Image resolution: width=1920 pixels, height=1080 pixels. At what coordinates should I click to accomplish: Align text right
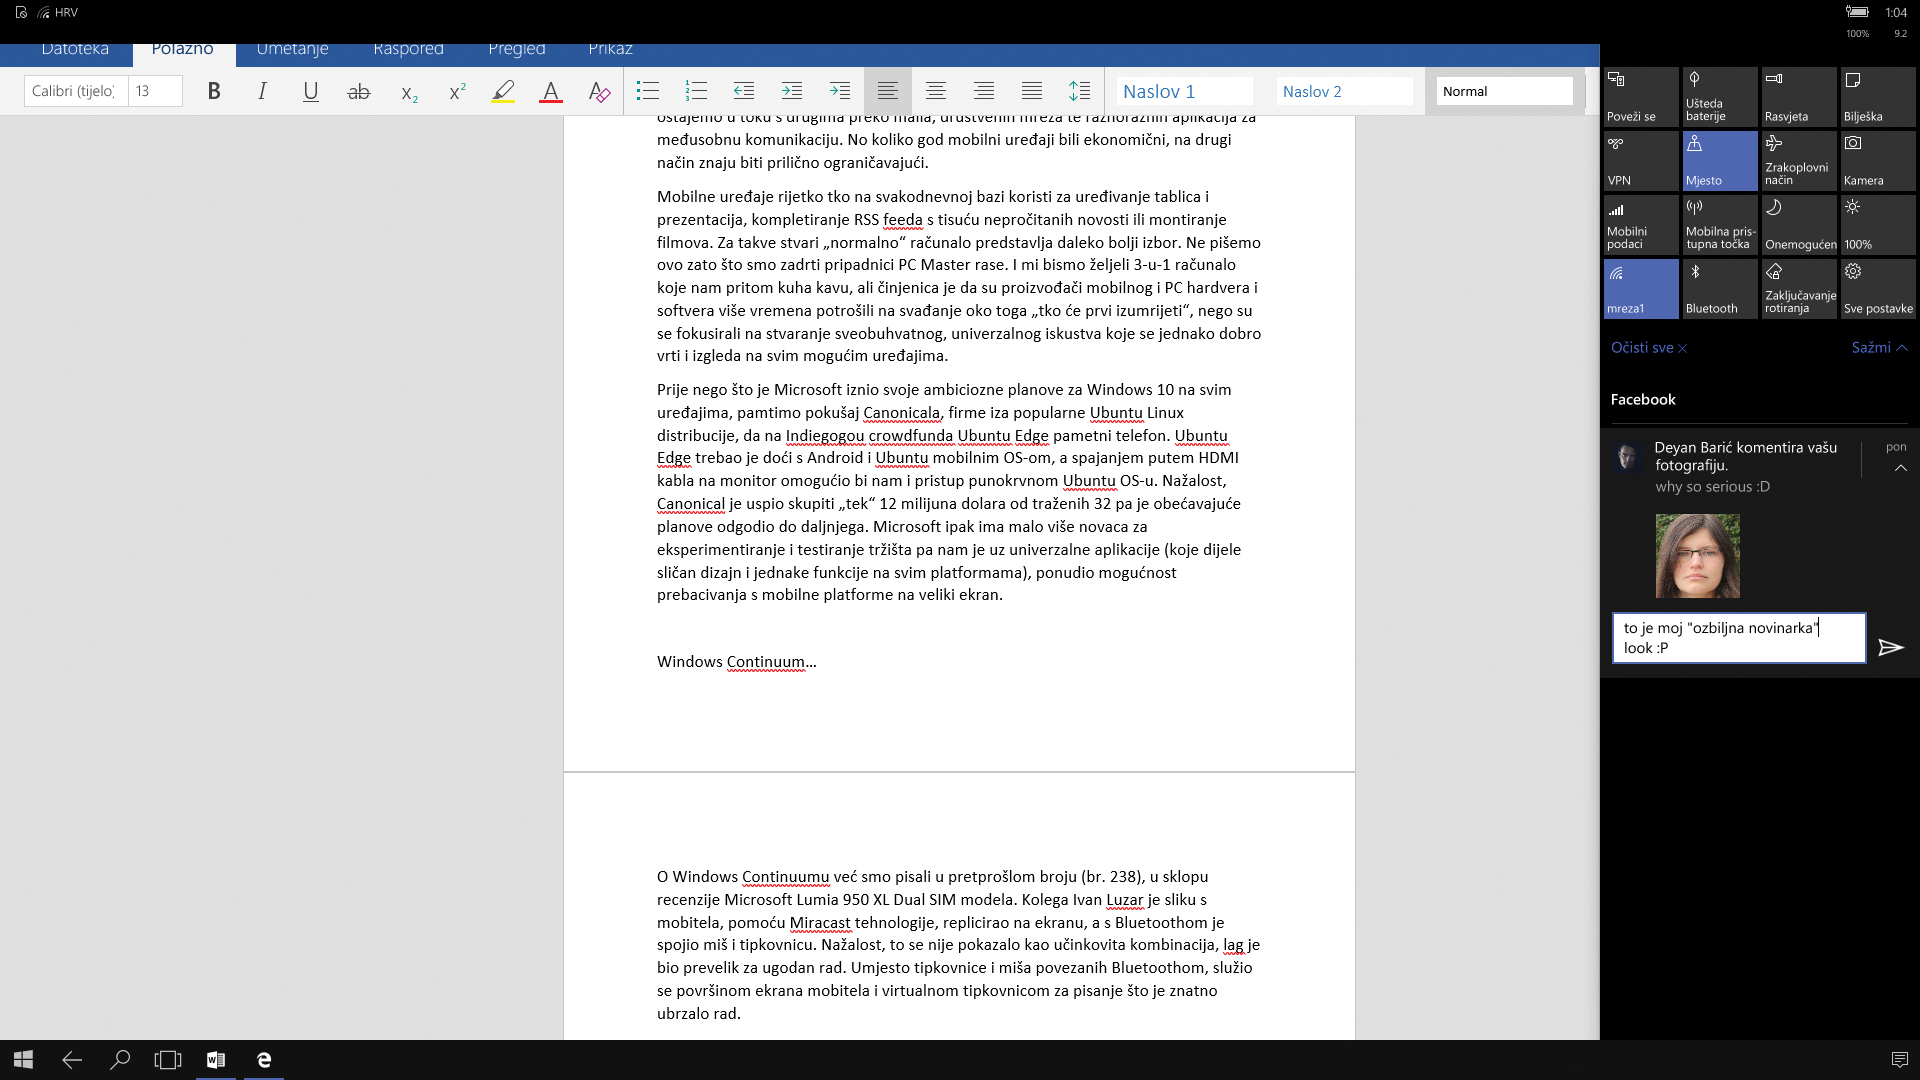983,91
